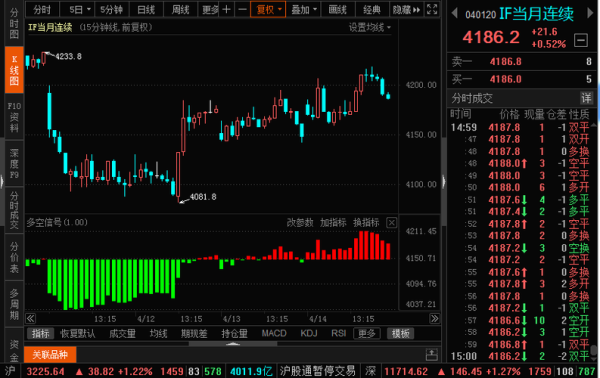The width and height of the screenshot is (600, 378).
Task: Show 持仓量 open interest indicator
Action: (234, 333)
